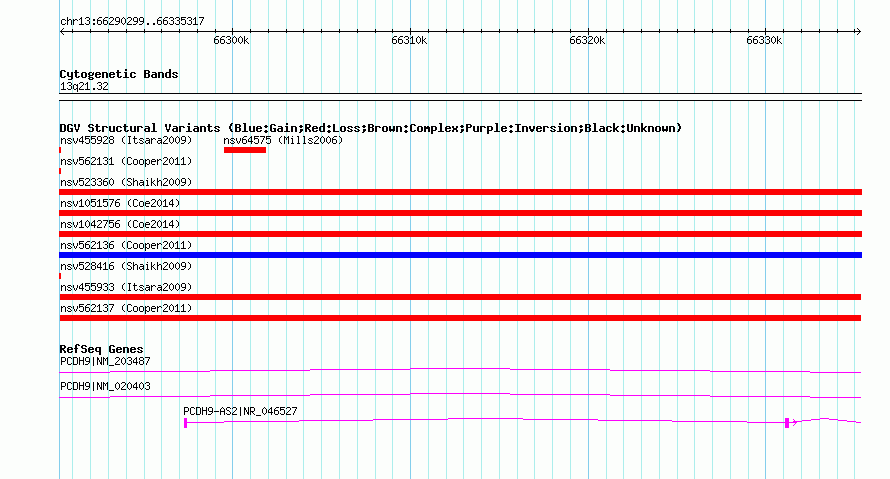The height and width of the screenshot is (479, 890).
Task: Open the nsv528416 (Shaikh2009) label
Action: pos(126,266)
